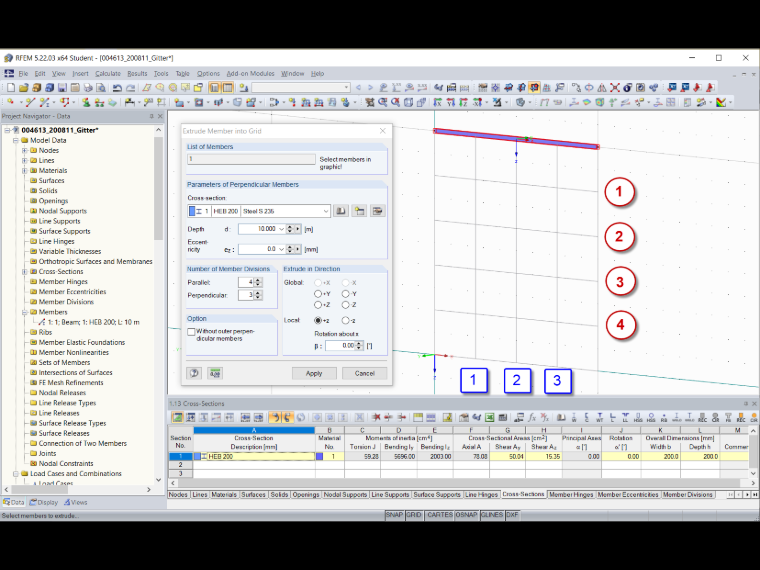Click the red delete row icon in table toolbar
This screenshot has width=760, height=570.
376,417
